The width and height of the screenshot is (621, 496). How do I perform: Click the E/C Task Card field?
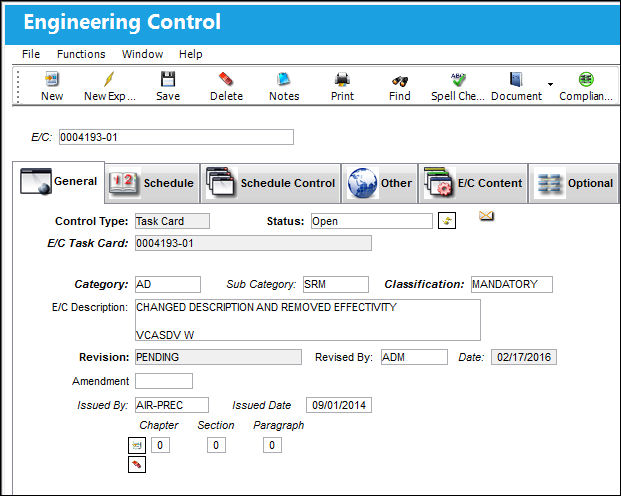(253, 243)
